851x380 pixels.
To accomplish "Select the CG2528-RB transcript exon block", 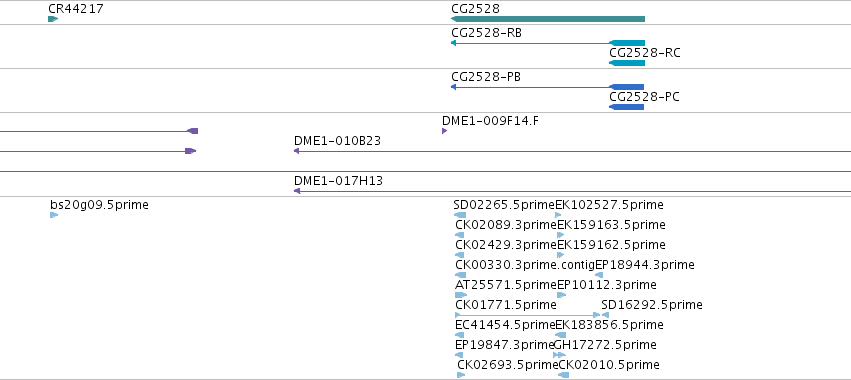I will [x=627, y=43].
